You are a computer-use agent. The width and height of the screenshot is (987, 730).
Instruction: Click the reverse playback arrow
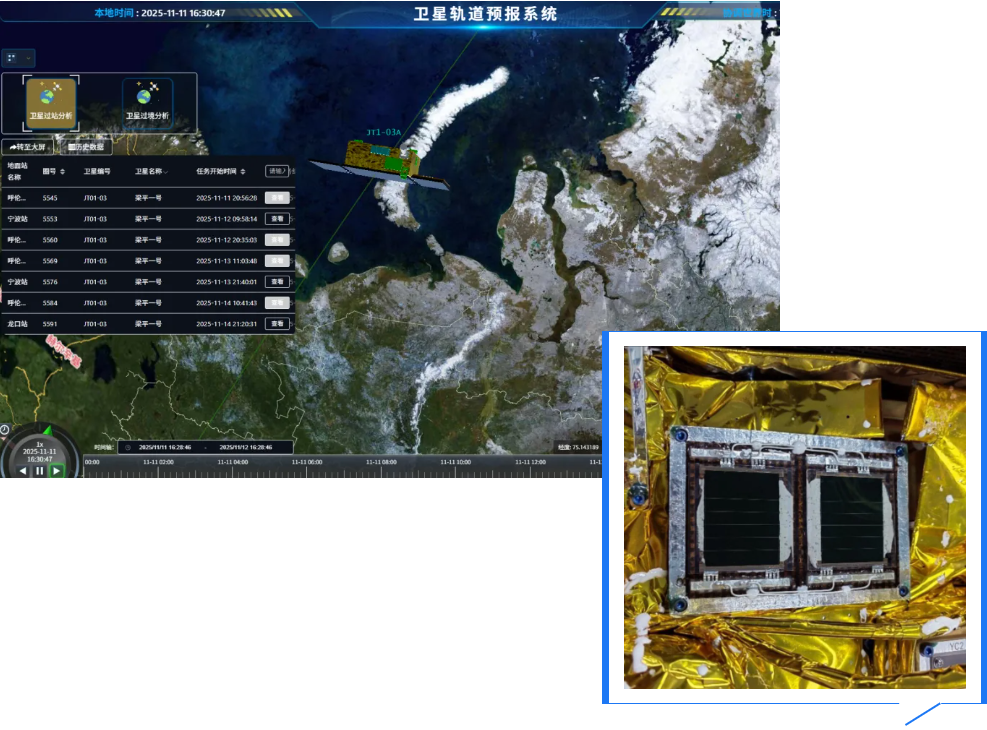coord(23,470)
